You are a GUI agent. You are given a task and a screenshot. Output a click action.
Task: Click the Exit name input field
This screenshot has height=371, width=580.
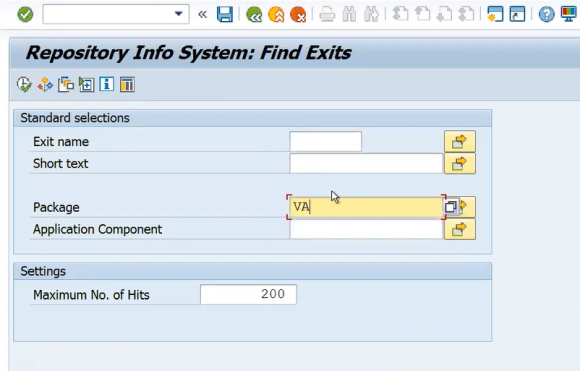coord(326,141)
